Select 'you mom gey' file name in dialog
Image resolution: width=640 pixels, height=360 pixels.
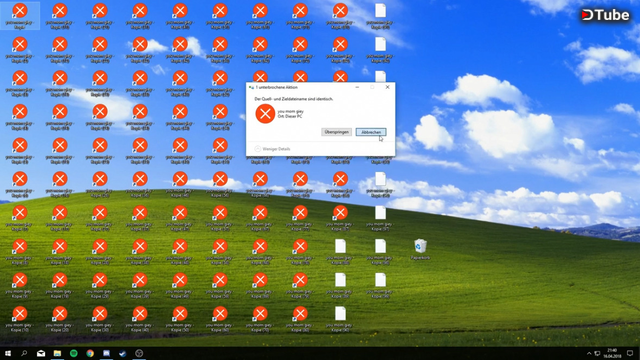tap(291, 111)
